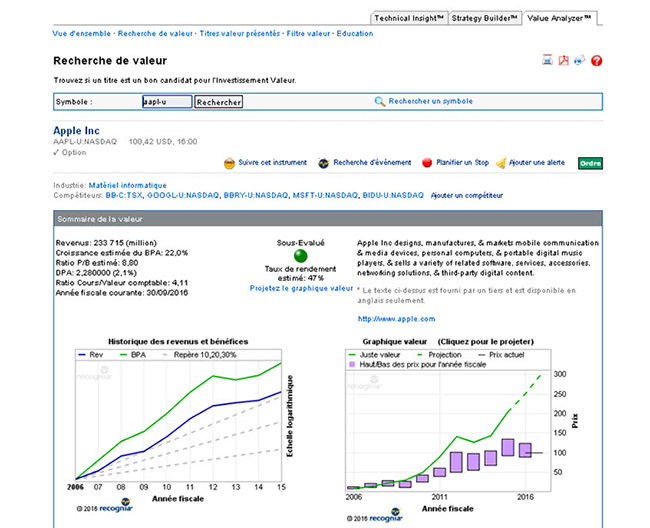
Task: Click the purple Haut/Bas legend swatch
Action: tap(352, 365)
